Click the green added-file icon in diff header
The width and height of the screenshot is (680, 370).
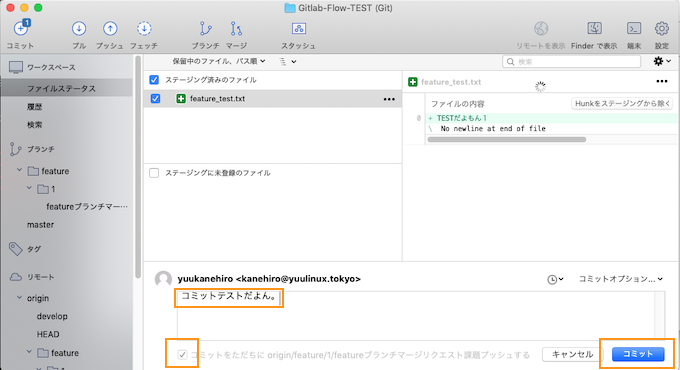coord(413,82)
